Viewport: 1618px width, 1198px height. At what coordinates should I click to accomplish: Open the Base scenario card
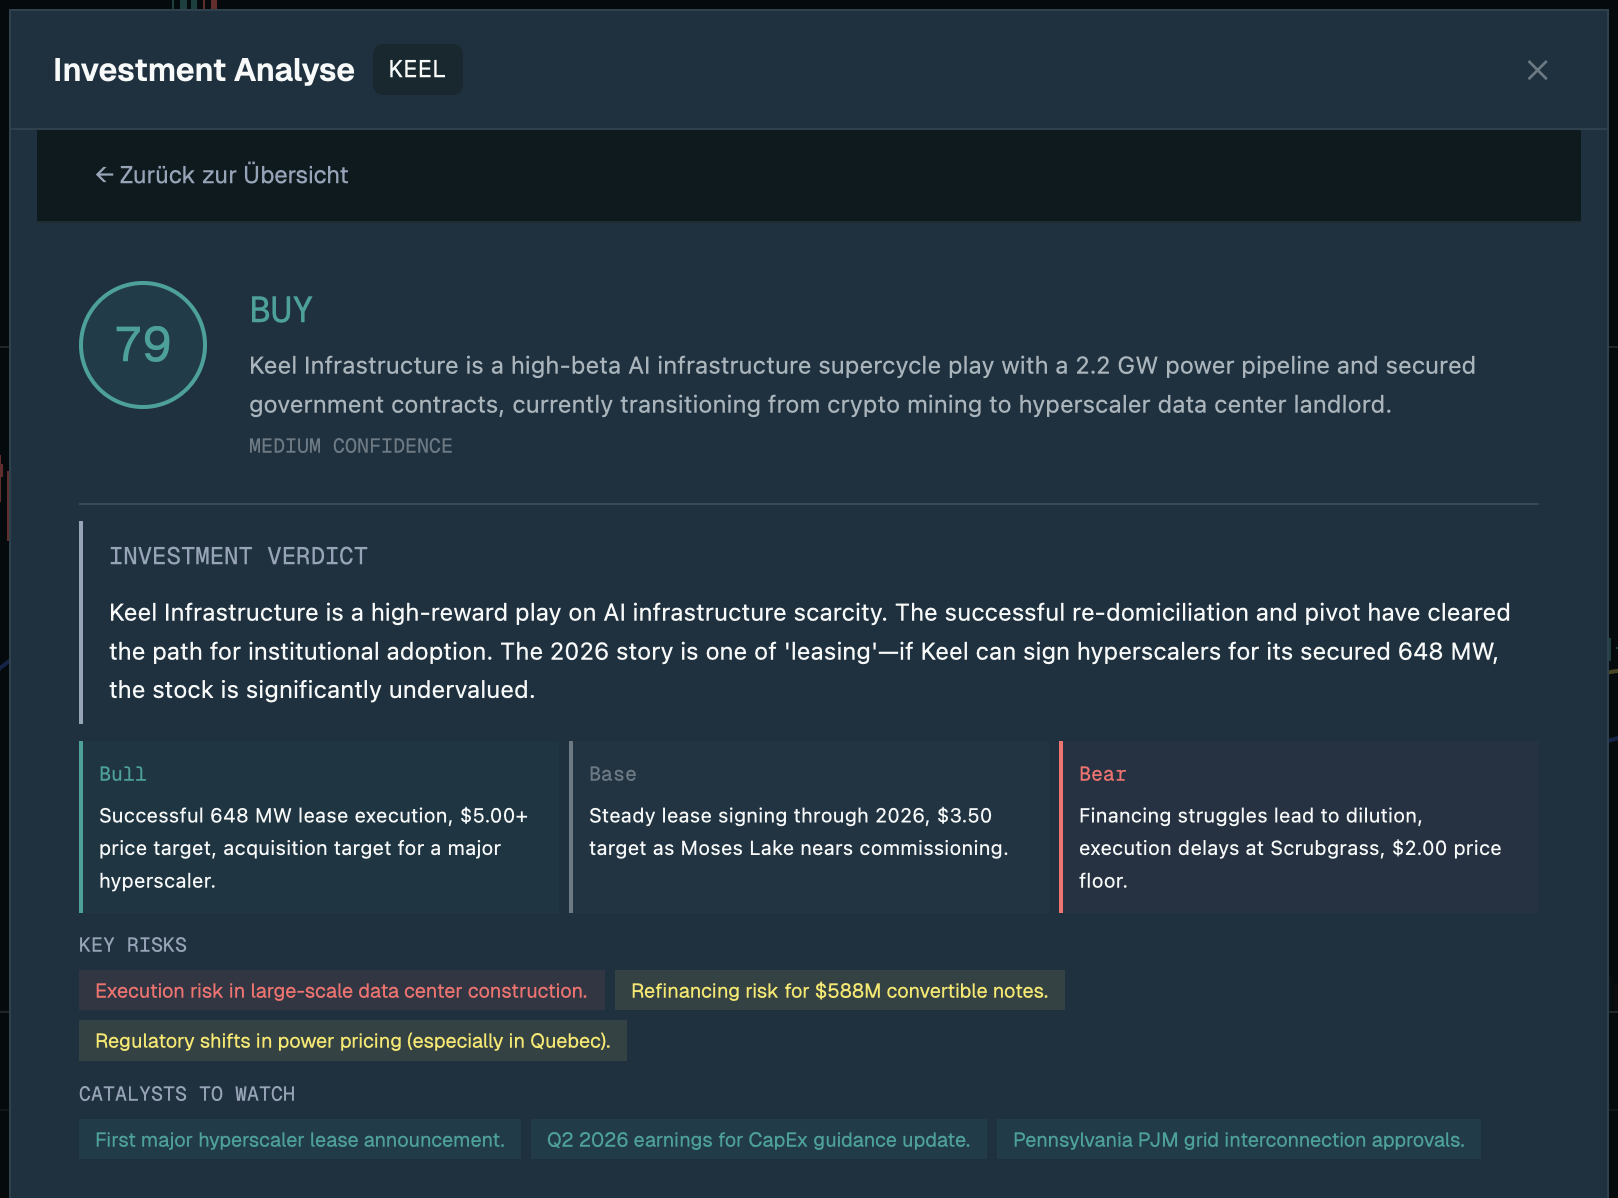tap(808, 827)
